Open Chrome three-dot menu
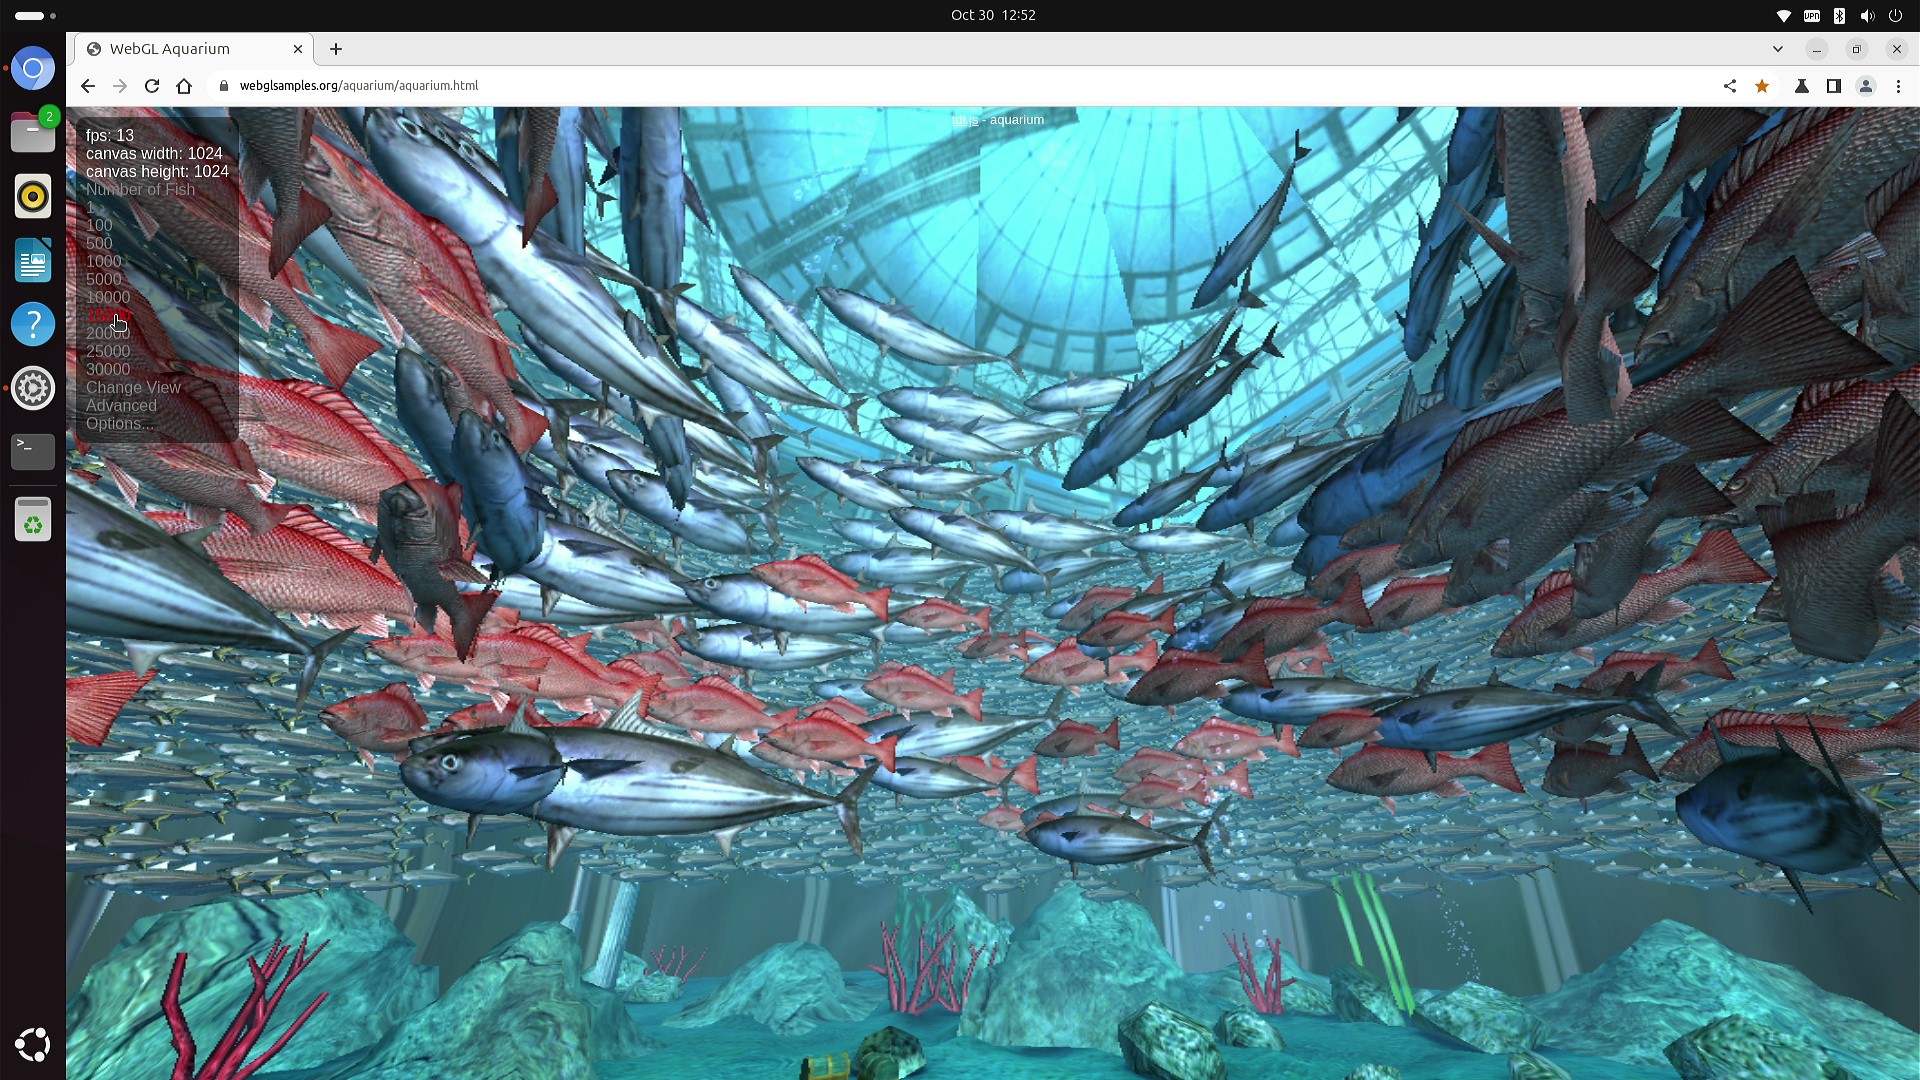 (x=1898, y=86)
